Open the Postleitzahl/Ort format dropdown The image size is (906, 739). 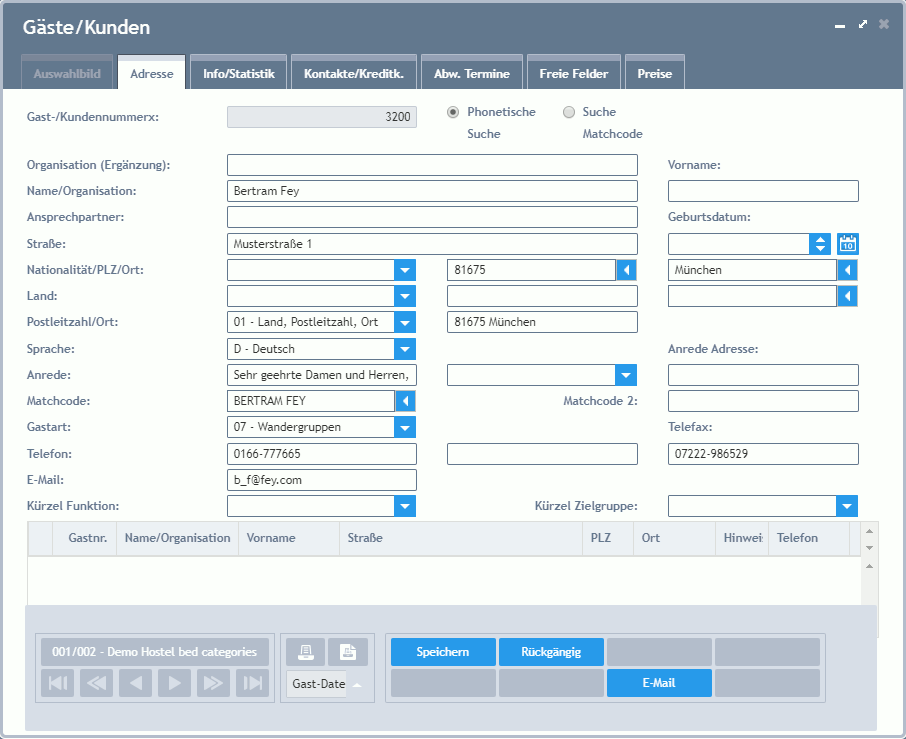point(405,322)
